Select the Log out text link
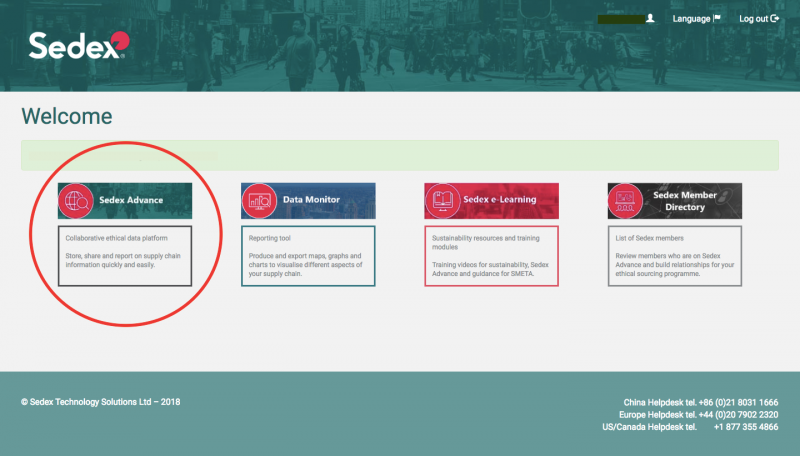Screen dimensions: 800x456 tap(753, 19)
